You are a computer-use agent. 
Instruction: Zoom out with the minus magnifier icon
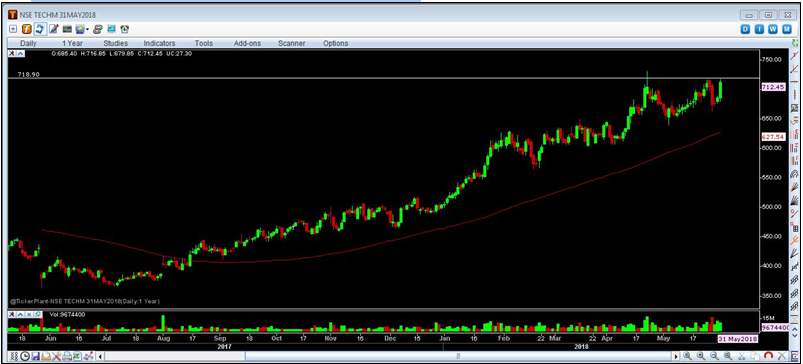coord(714,356)
